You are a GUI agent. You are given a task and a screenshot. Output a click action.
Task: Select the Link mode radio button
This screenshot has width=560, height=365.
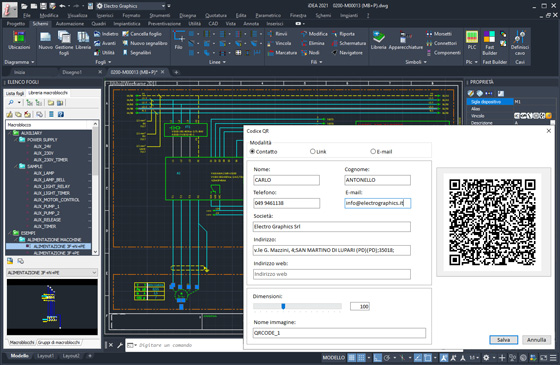312,151
